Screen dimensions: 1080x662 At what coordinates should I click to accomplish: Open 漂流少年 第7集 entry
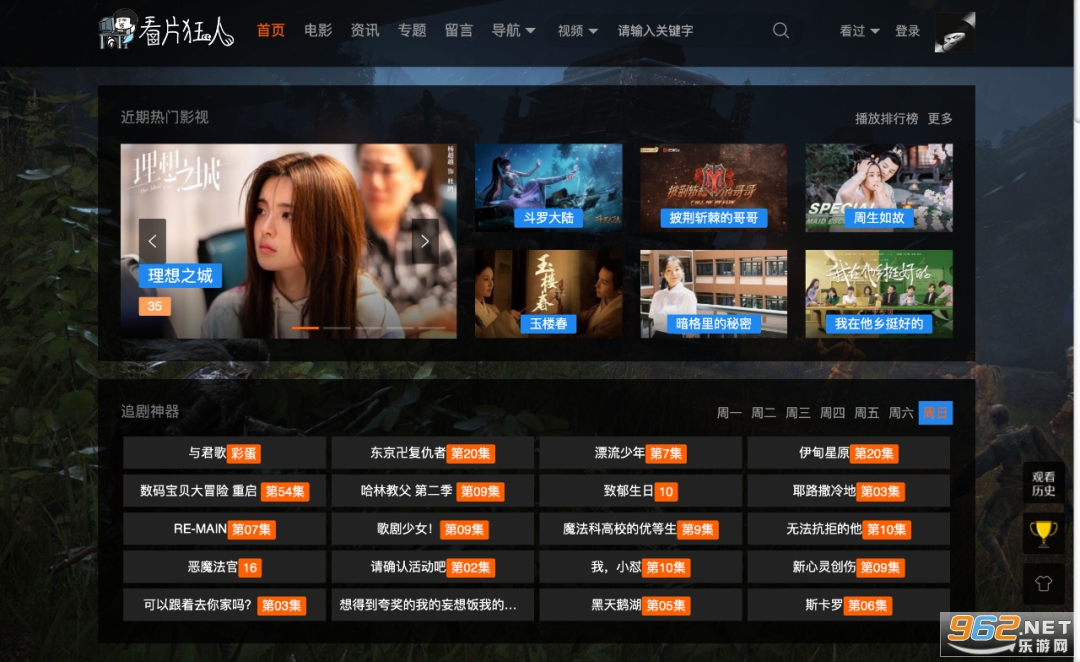[x=641, y=453]
